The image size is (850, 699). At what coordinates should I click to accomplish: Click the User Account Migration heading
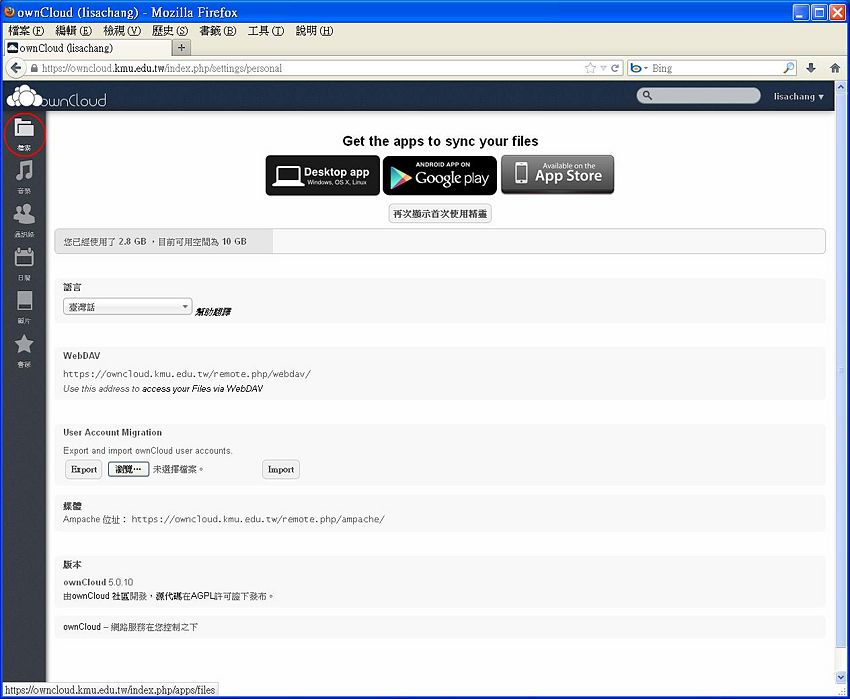(112, 432)
